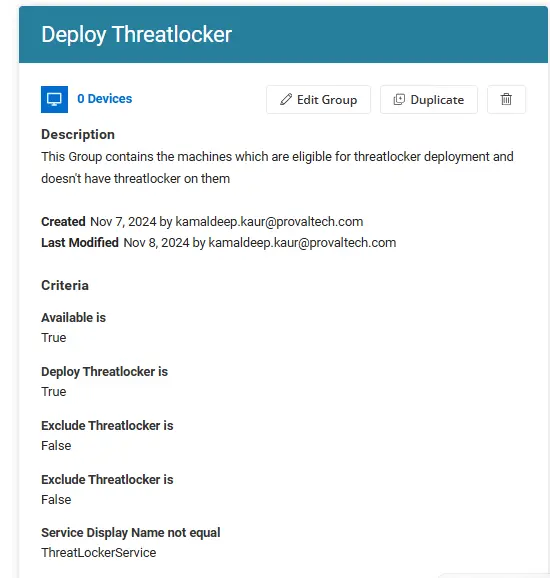550x578 pixels.
Task: Click the blue monitor devices icon
Action: tap(54, 99)
